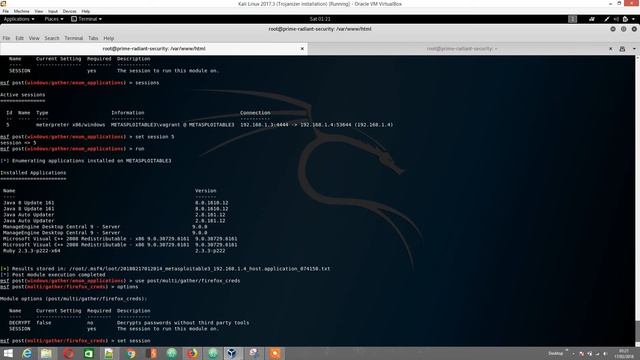640x360 pixels.
Task: Close the active /var/www/html terminal tab
Action: pyautogui.click(x=302, y=49)
